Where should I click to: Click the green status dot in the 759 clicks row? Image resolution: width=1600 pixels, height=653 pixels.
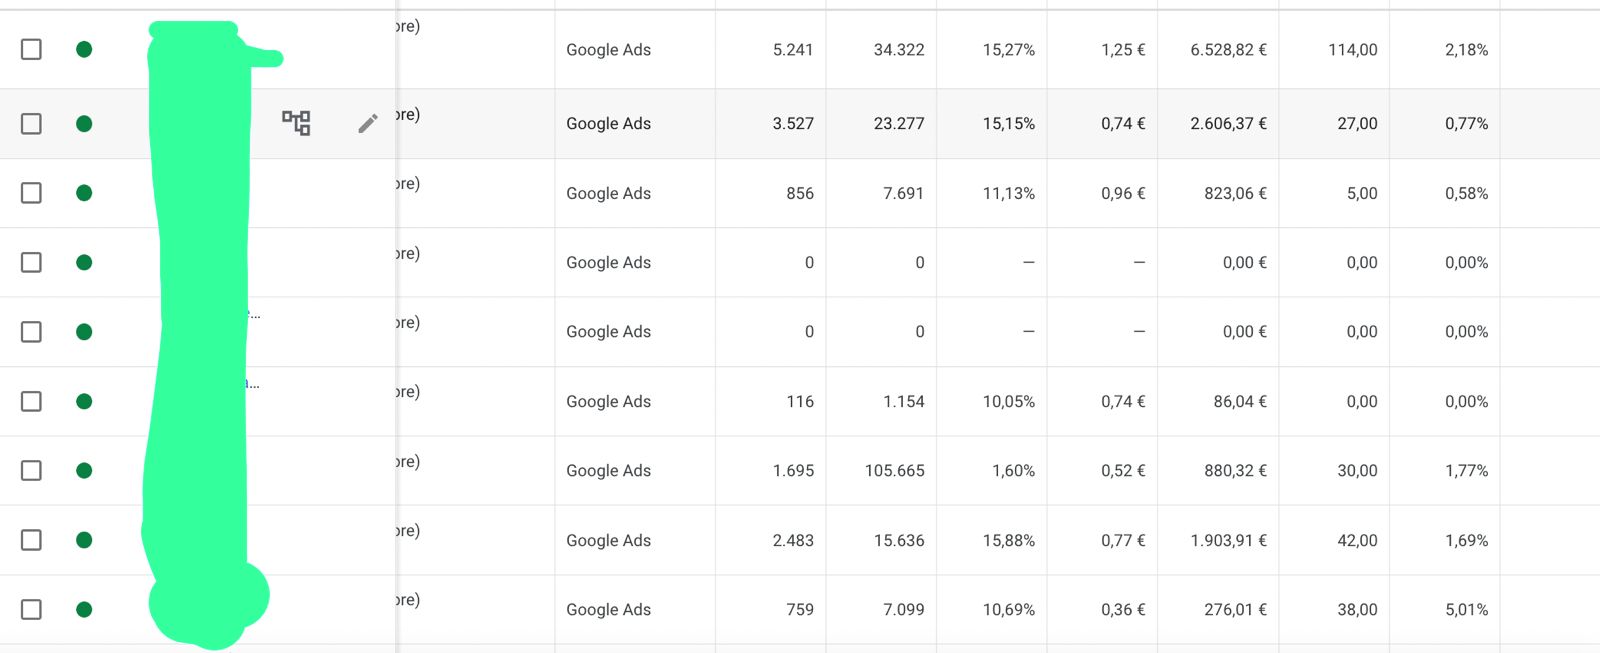pos(84,609)
